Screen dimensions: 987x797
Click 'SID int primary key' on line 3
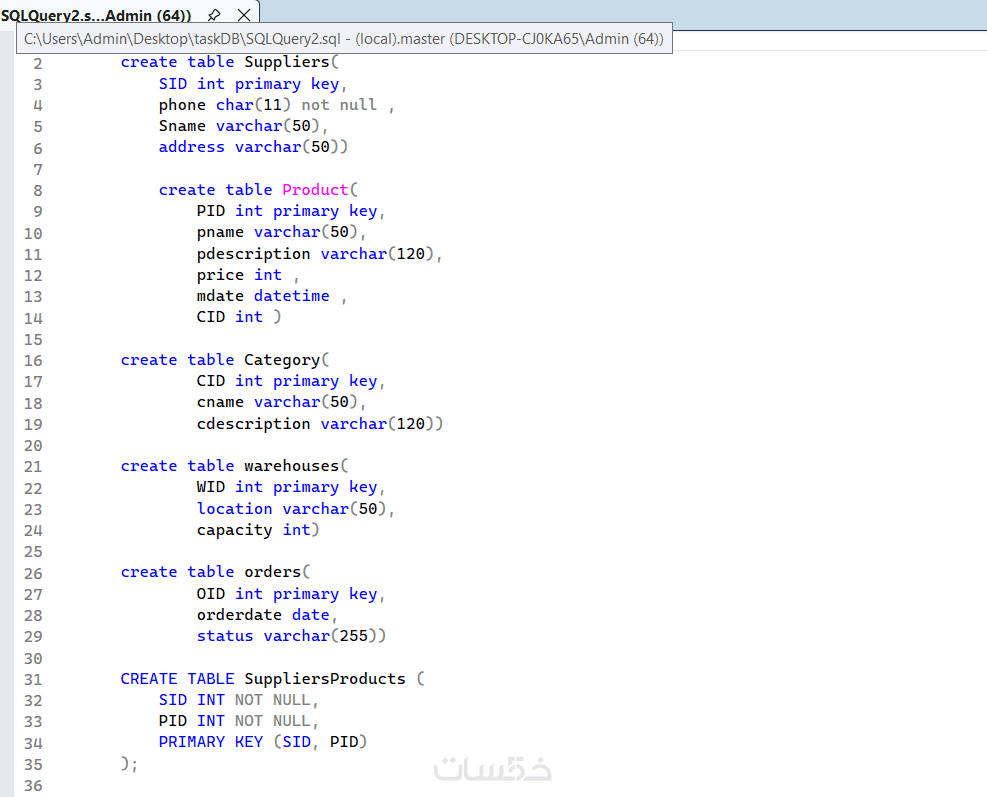coord(249,84)
